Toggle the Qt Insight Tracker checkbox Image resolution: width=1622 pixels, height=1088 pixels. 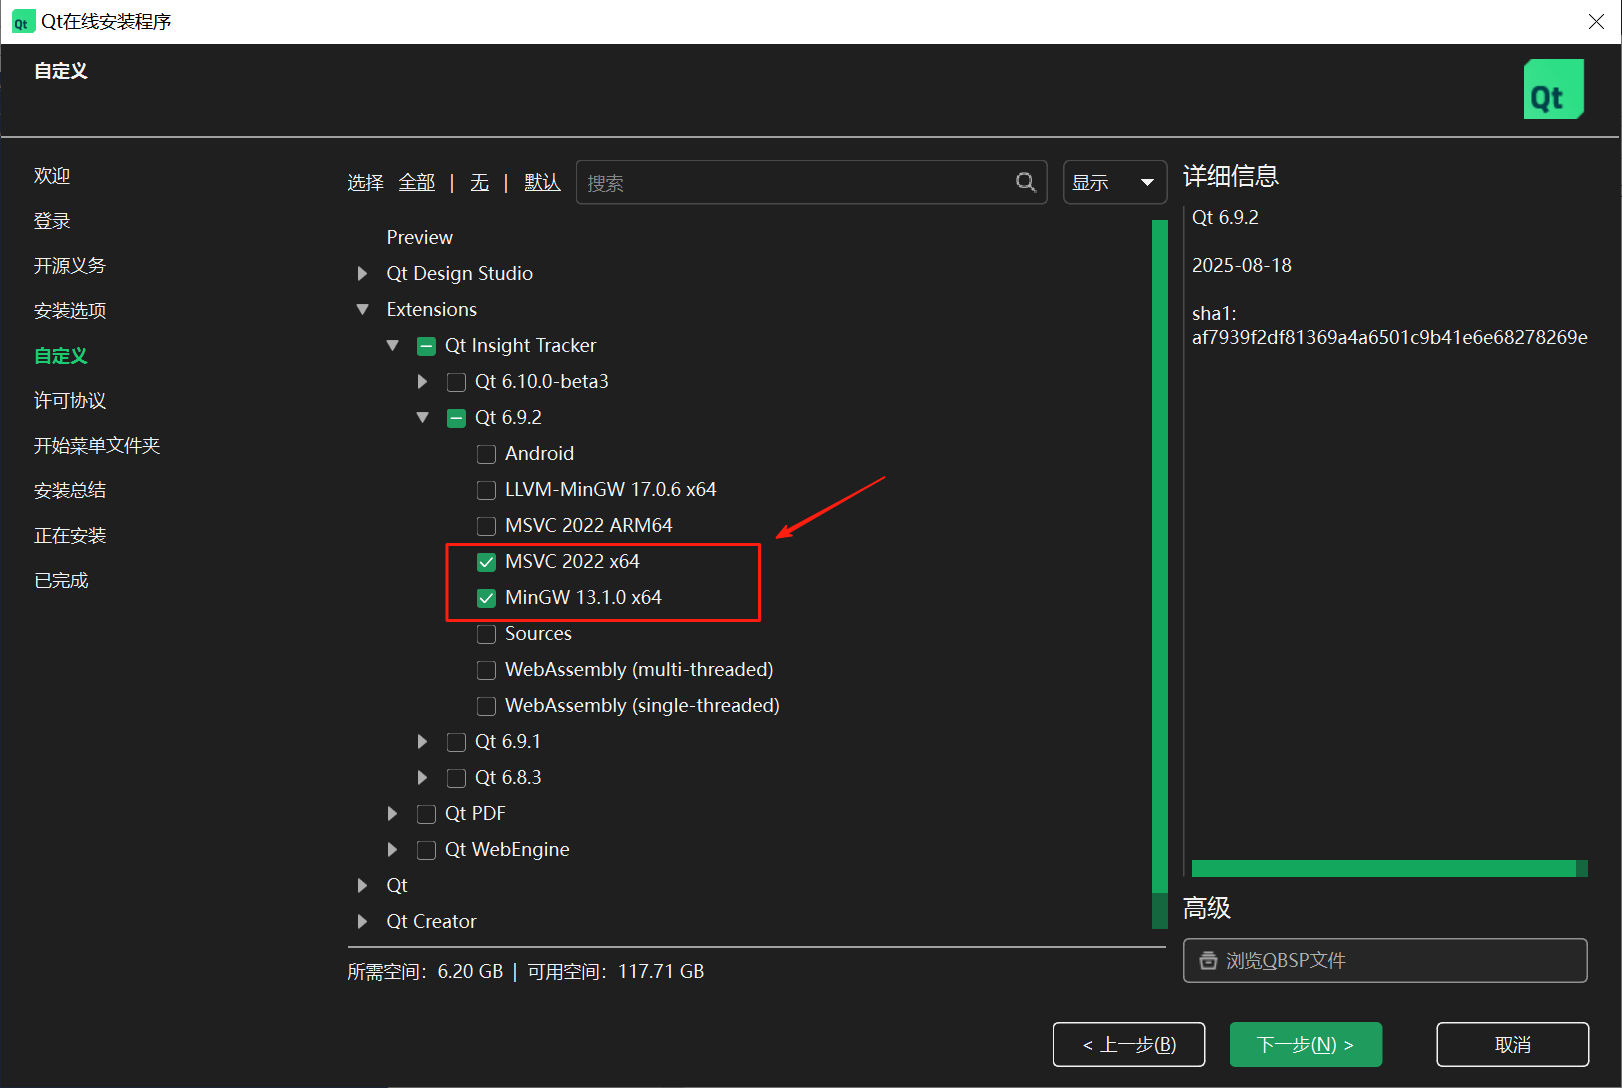click(426, 346)
